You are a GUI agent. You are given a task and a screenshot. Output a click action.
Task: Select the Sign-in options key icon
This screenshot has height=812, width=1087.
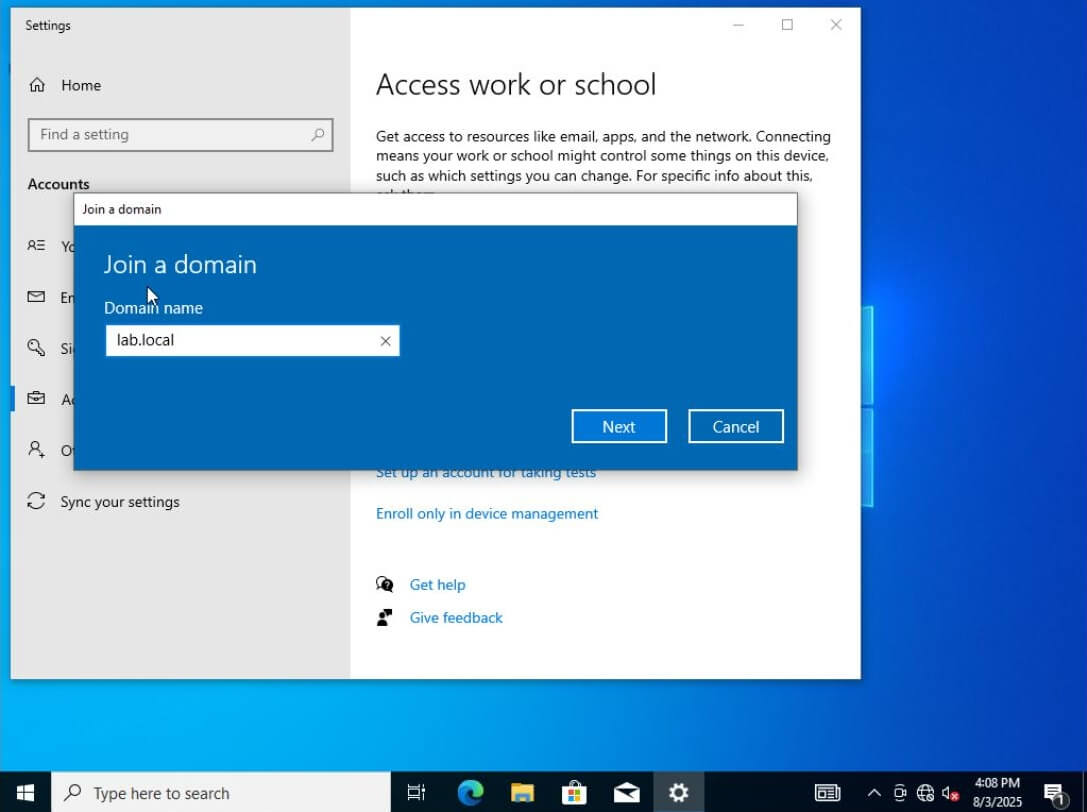coord(36,347)
